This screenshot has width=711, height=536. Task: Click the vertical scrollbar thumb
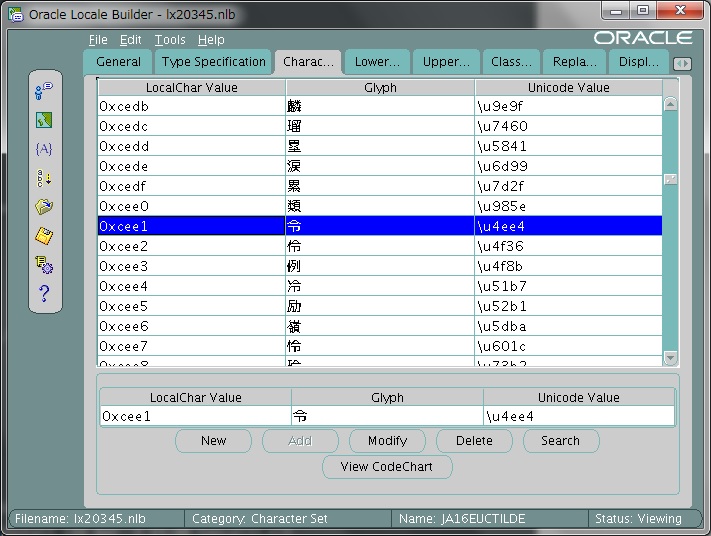pyautogui.click(x=671, y=179)
